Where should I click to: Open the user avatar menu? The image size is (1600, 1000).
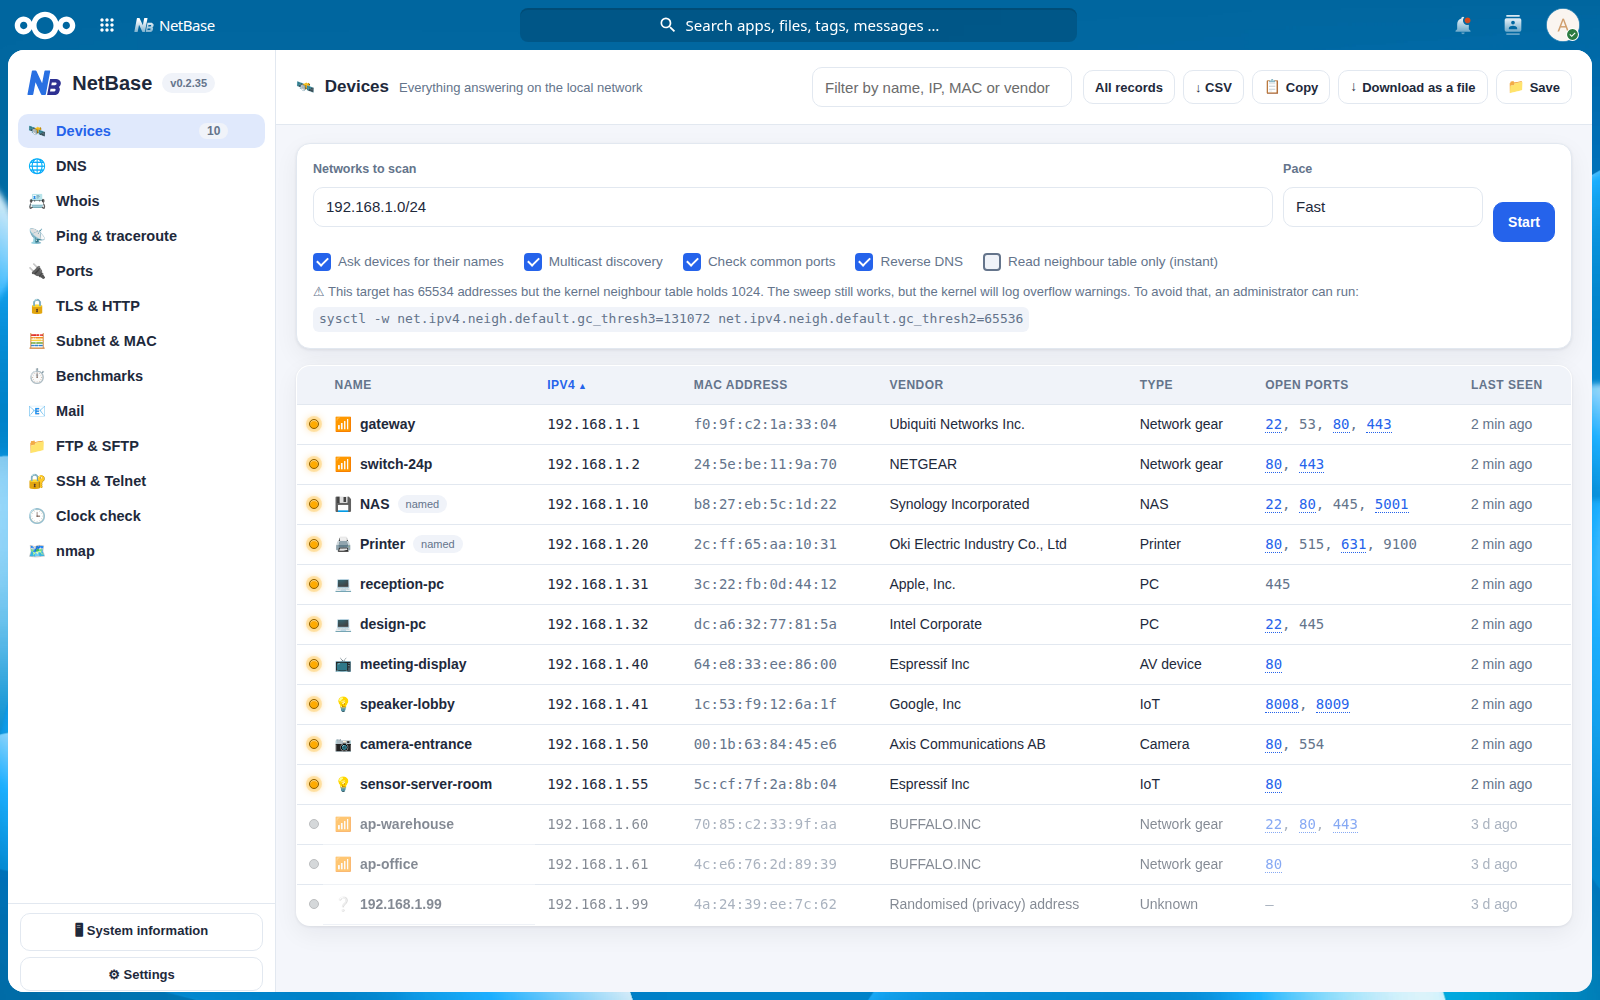[x=1562, y=25]
